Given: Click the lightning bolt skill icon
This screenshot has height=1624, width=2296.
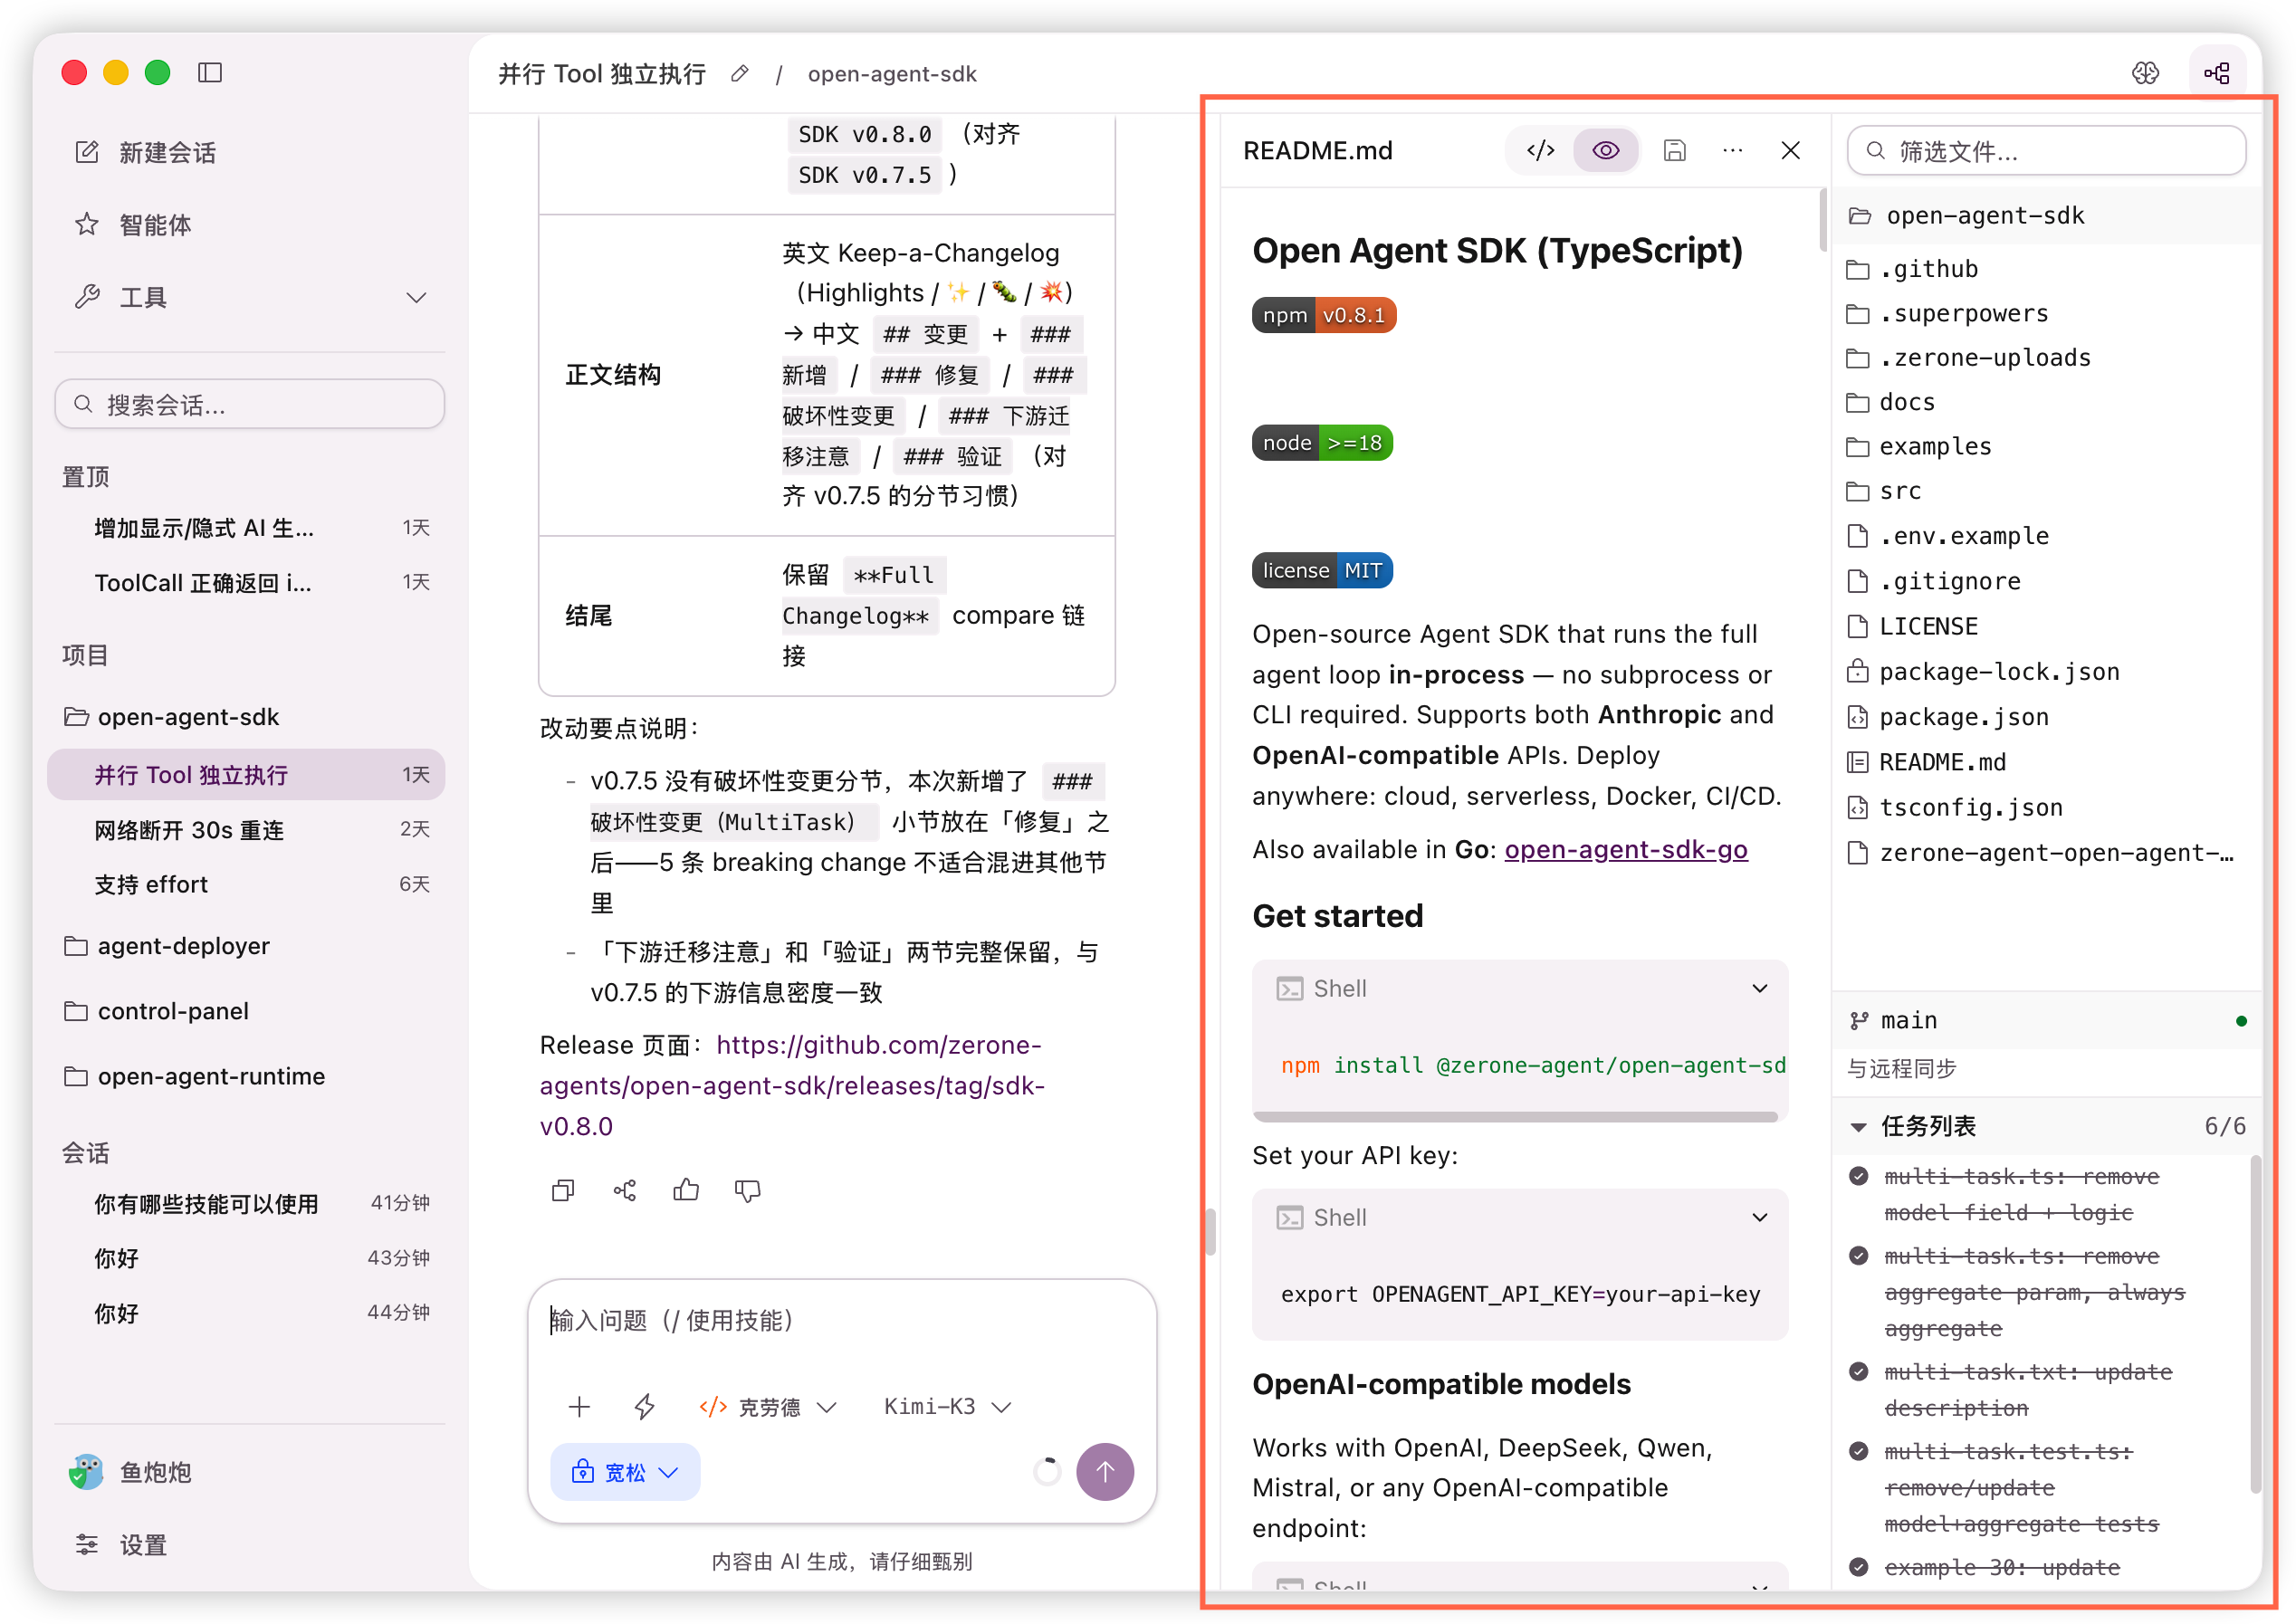Looking at the screenshot, I should [644, 1407].
